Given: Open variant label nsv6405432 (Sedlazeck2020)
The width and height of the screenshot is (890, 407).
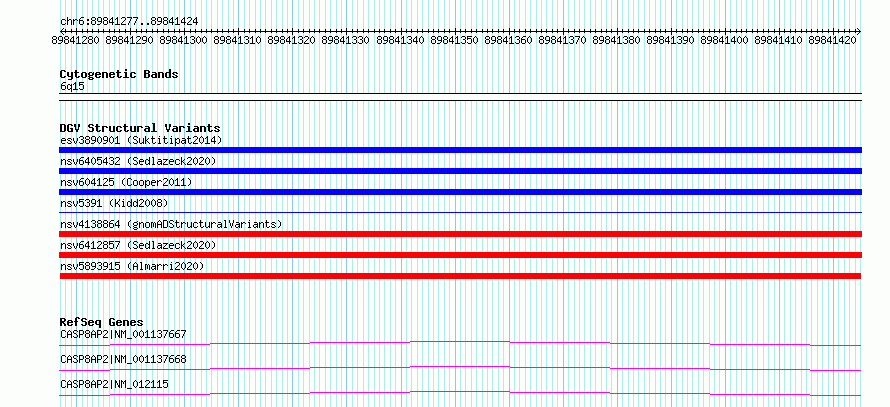Looking at the screenshot, I should click(138, 161).
